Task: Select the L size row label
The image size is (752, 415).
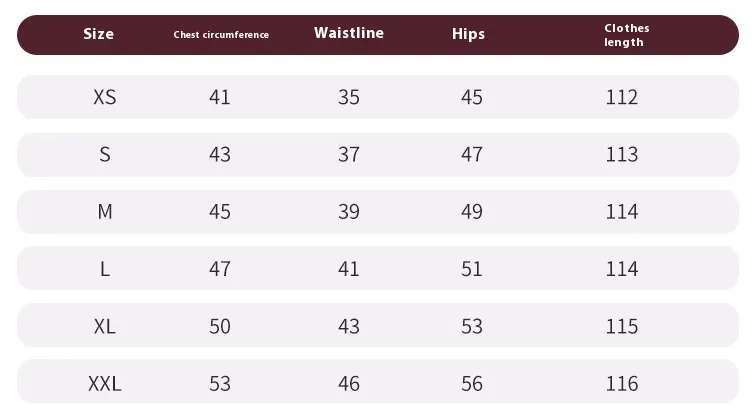Action: pos(104,269)
